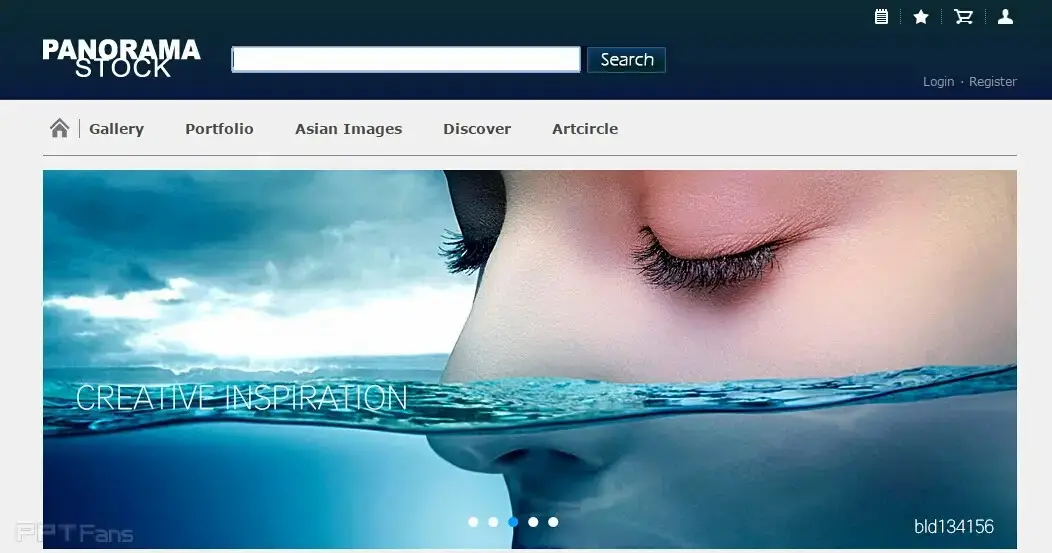Select the fifth carousel dot
Viewport: 1052px width, 553px height.
click(x=553, y=522)
